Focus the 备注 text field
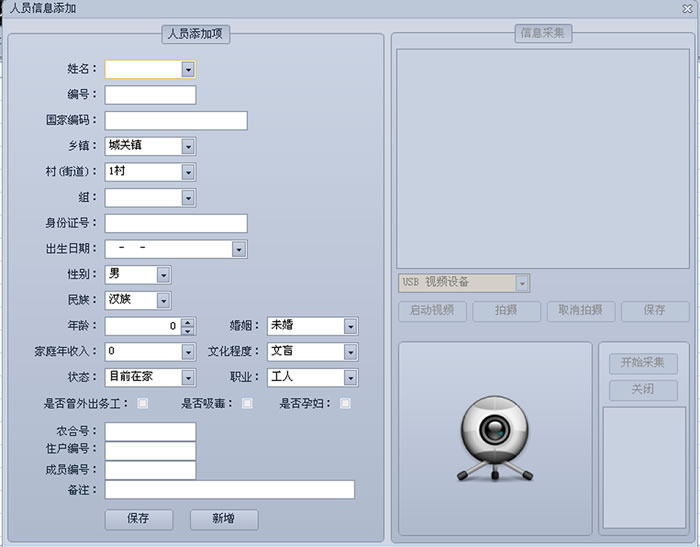Viewport: 700px width, 547px height. tap(229, 489)
